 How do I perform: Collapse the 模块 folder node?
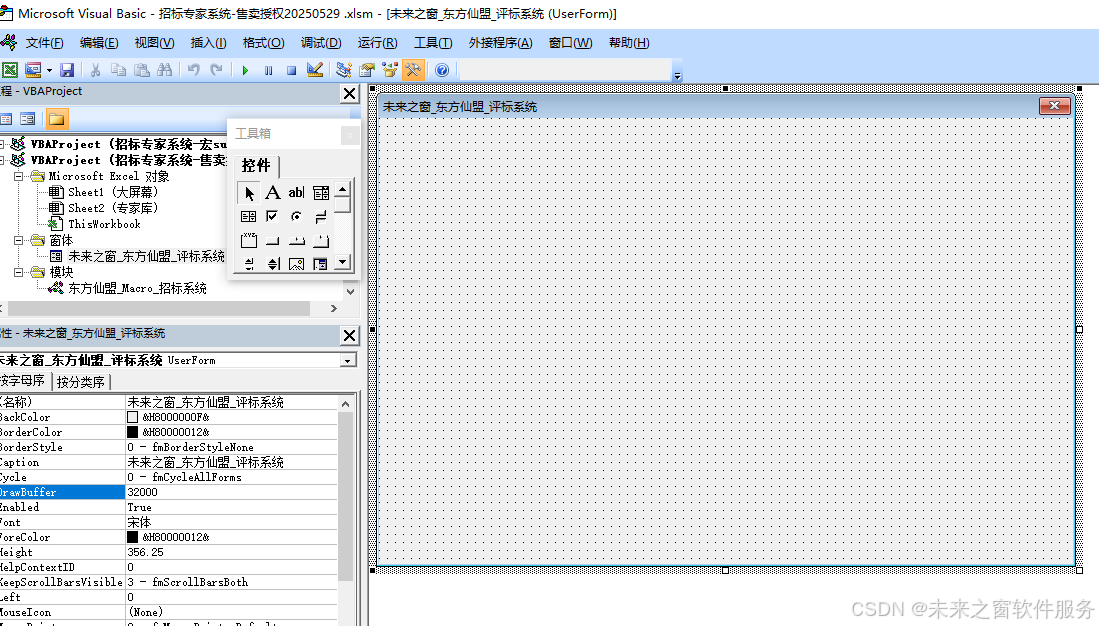click(x=19, y=272)
